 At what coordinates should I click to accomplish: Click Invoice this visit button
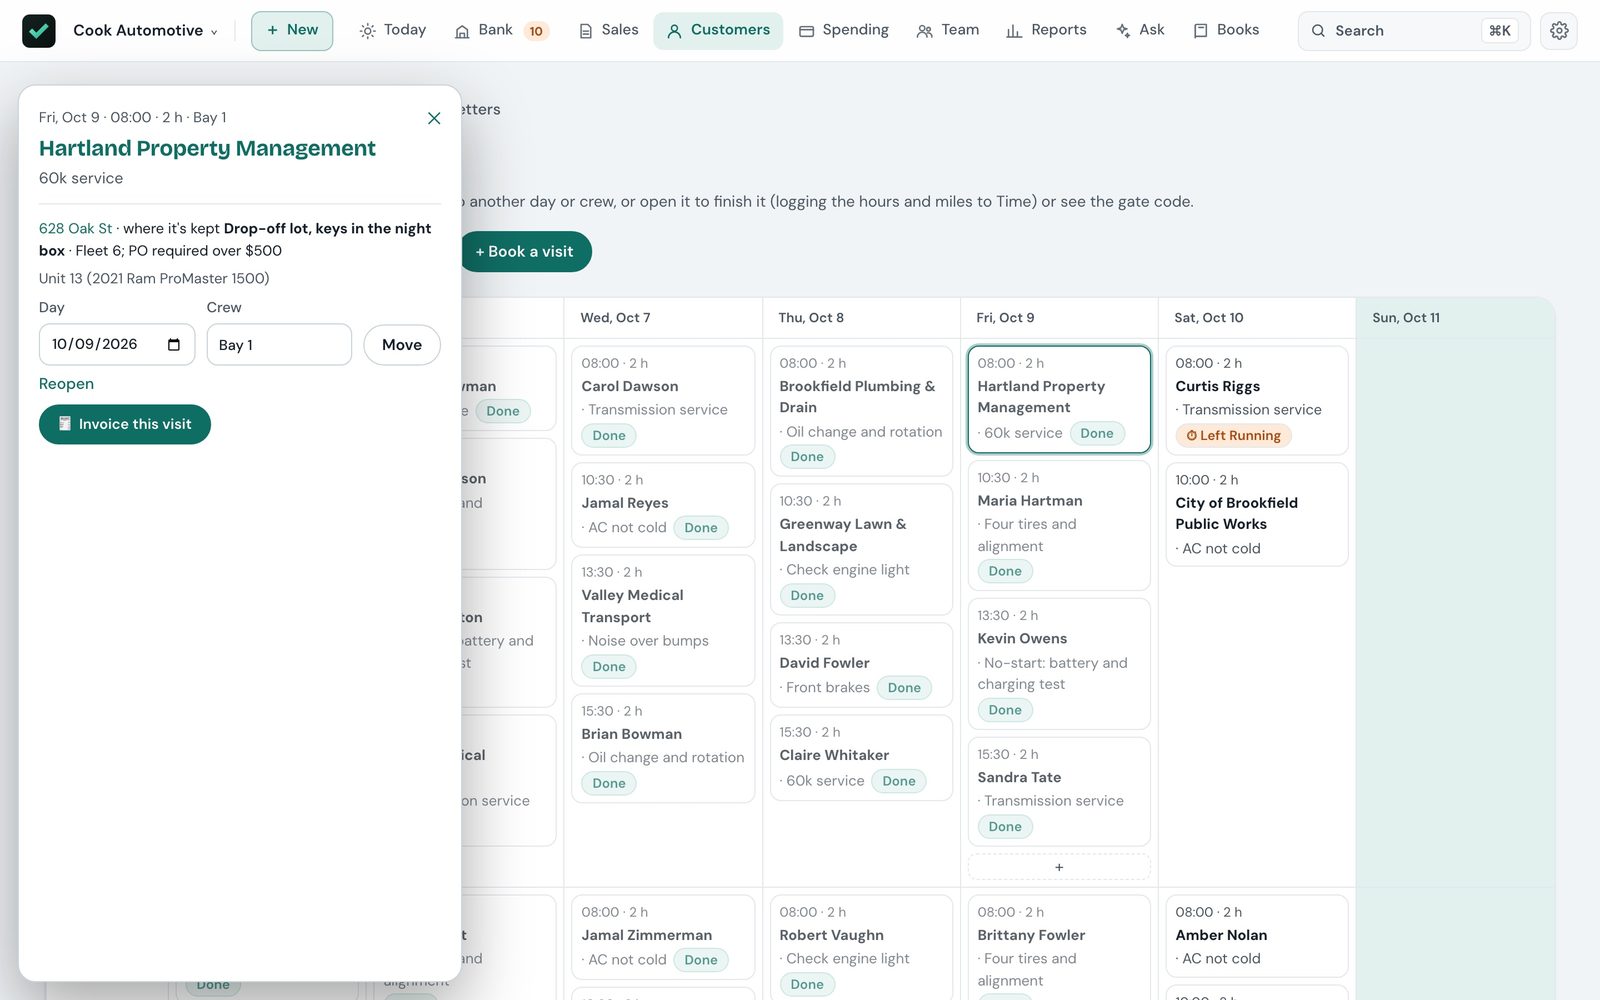pos(125,424)
